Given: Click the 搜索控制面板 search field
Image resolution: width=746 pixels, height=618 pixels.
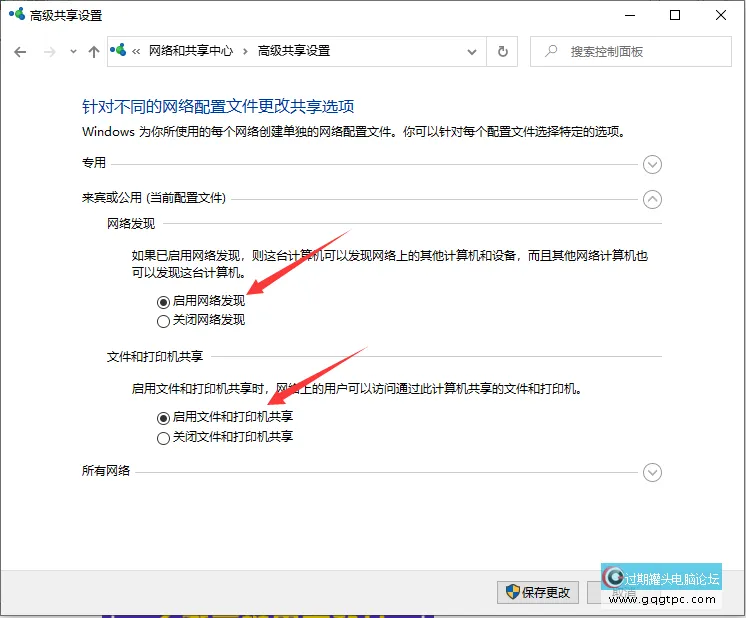Looking at the screenshot, I should [x=631, y=51].
